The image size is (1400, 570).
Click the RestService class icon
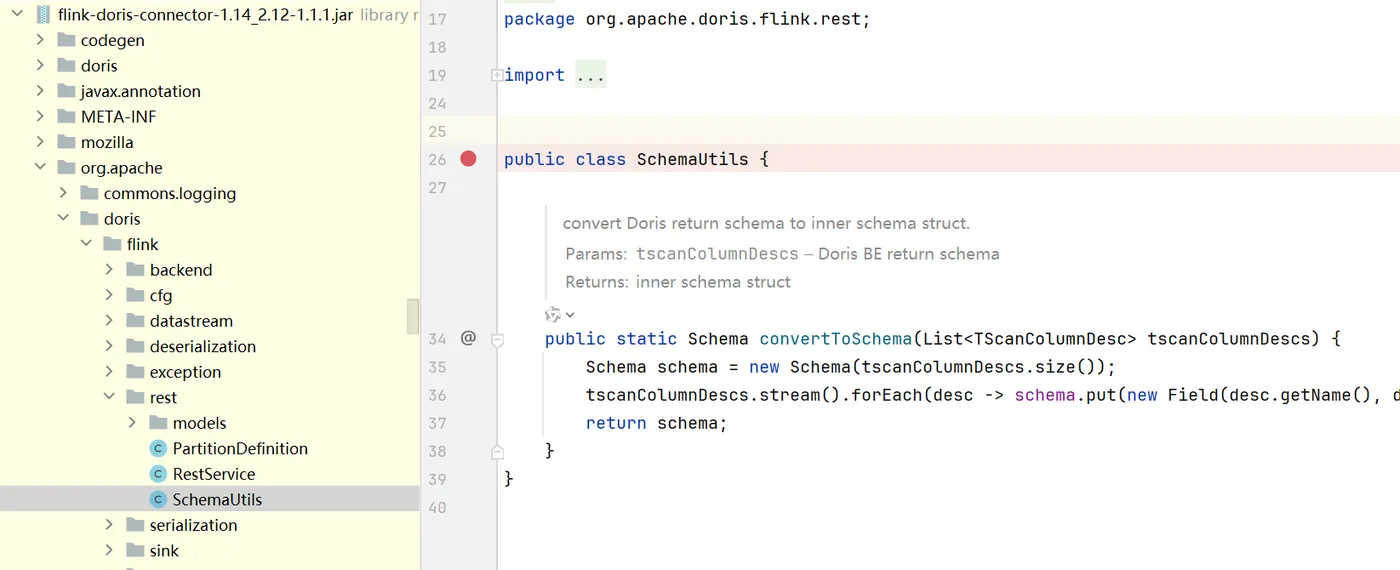pyautogui.click(x=158, y=474)
